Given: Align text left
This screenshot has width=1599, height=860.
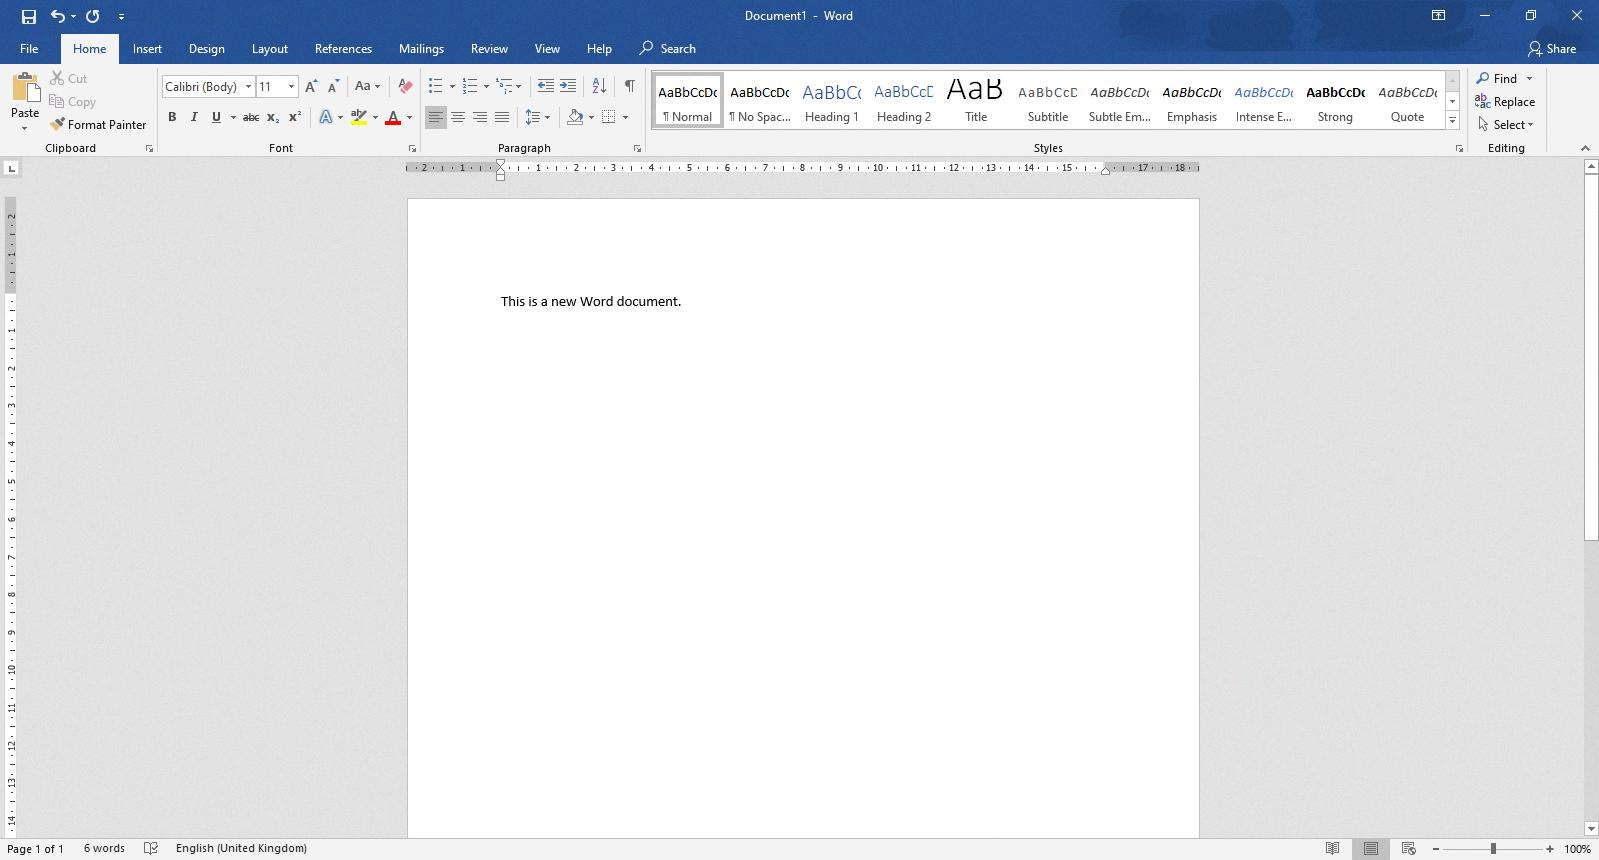Looking at the screenshot, I should pos(435,117).
